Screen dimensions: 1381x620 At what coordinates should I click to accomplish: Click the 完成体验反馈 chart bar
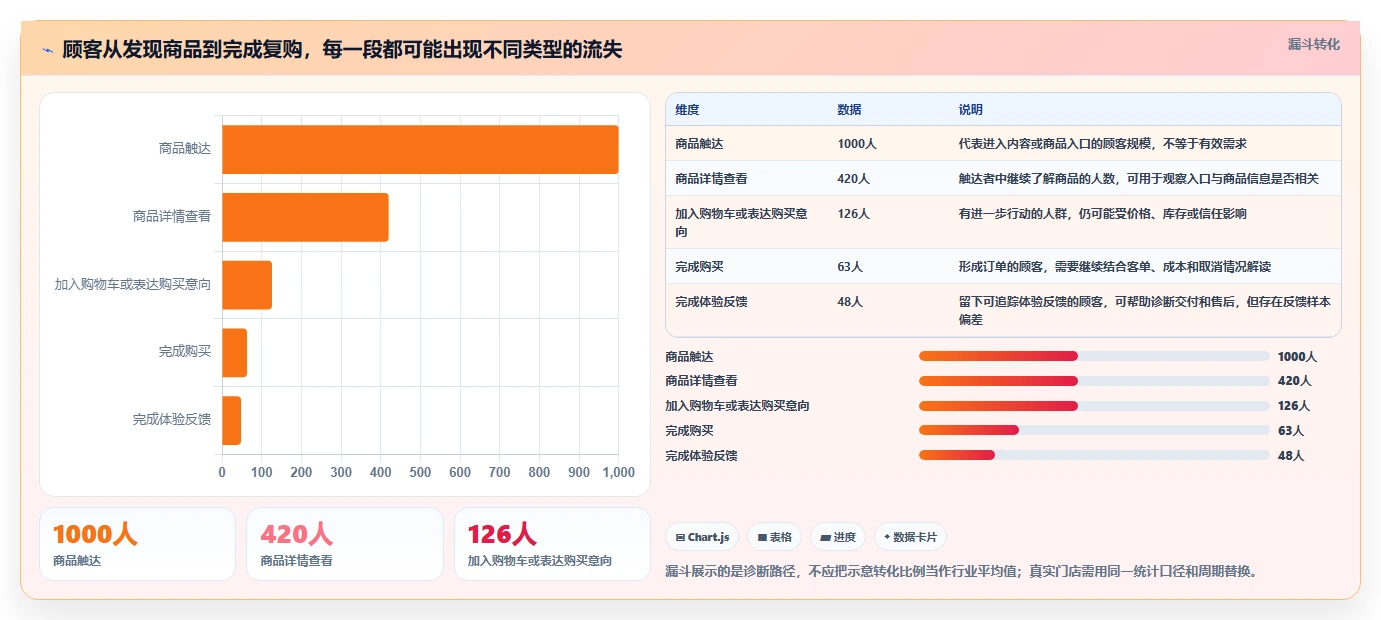(x=231, y=420)
